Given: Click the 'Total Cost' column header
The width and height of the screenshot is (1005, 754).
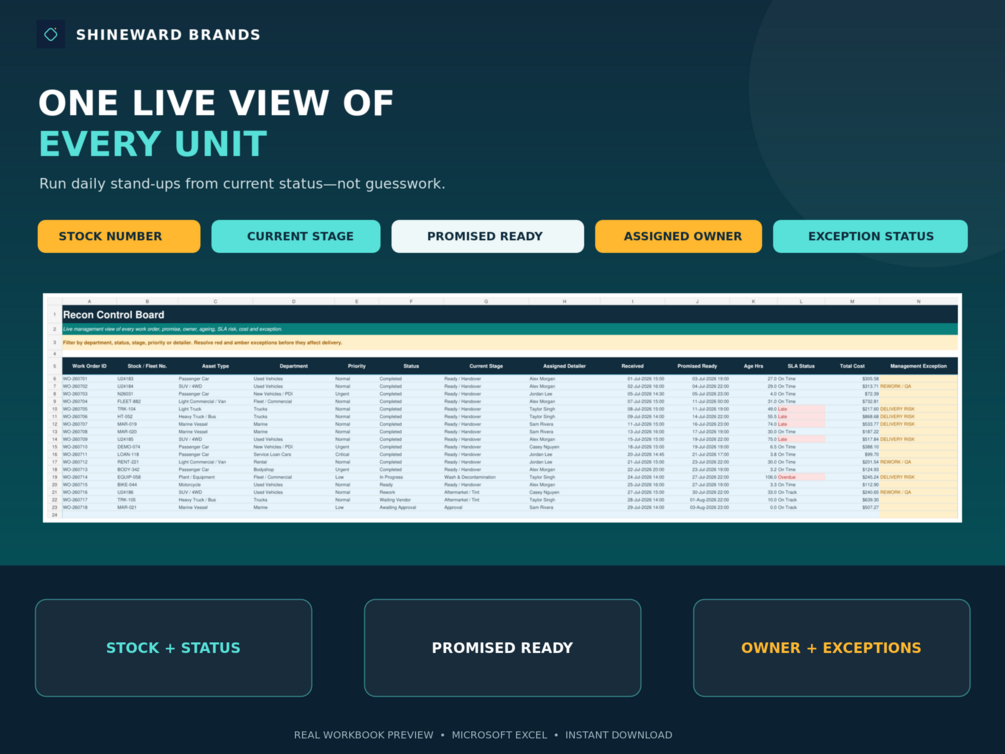Looking at the screenshot, I should click(852, 366).
